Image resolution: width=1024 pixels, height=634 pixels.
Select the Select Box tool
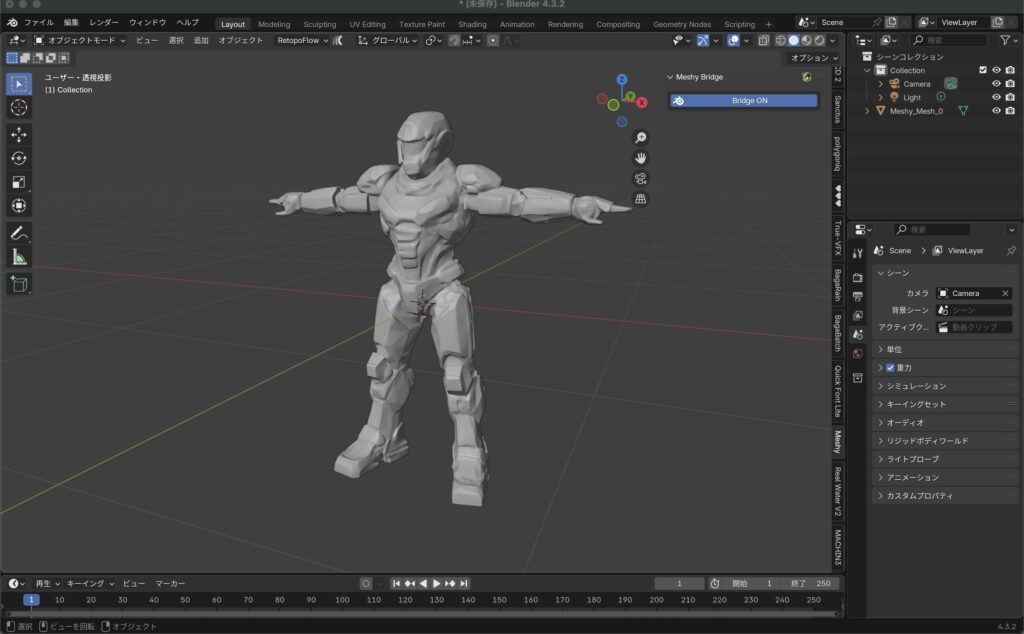(x=19, y=84)
